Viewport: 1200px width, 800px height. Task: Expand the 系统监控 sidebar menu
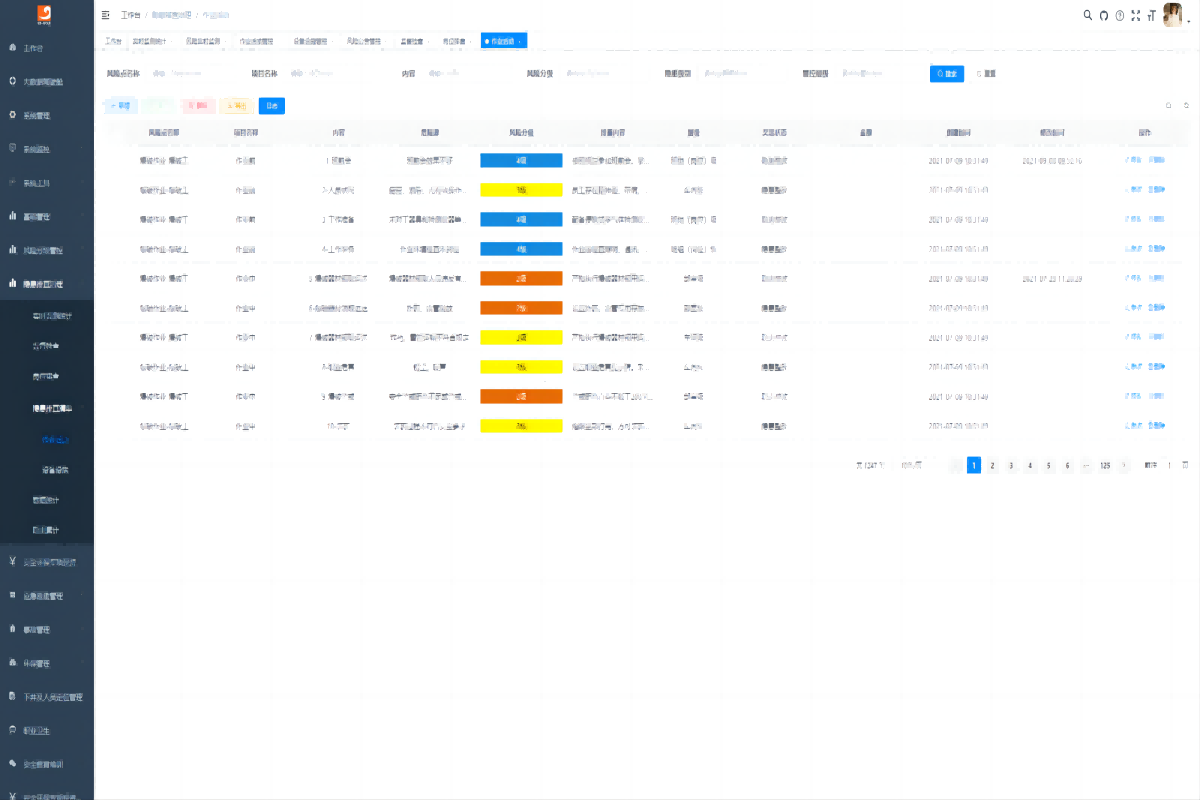[47, 149]
